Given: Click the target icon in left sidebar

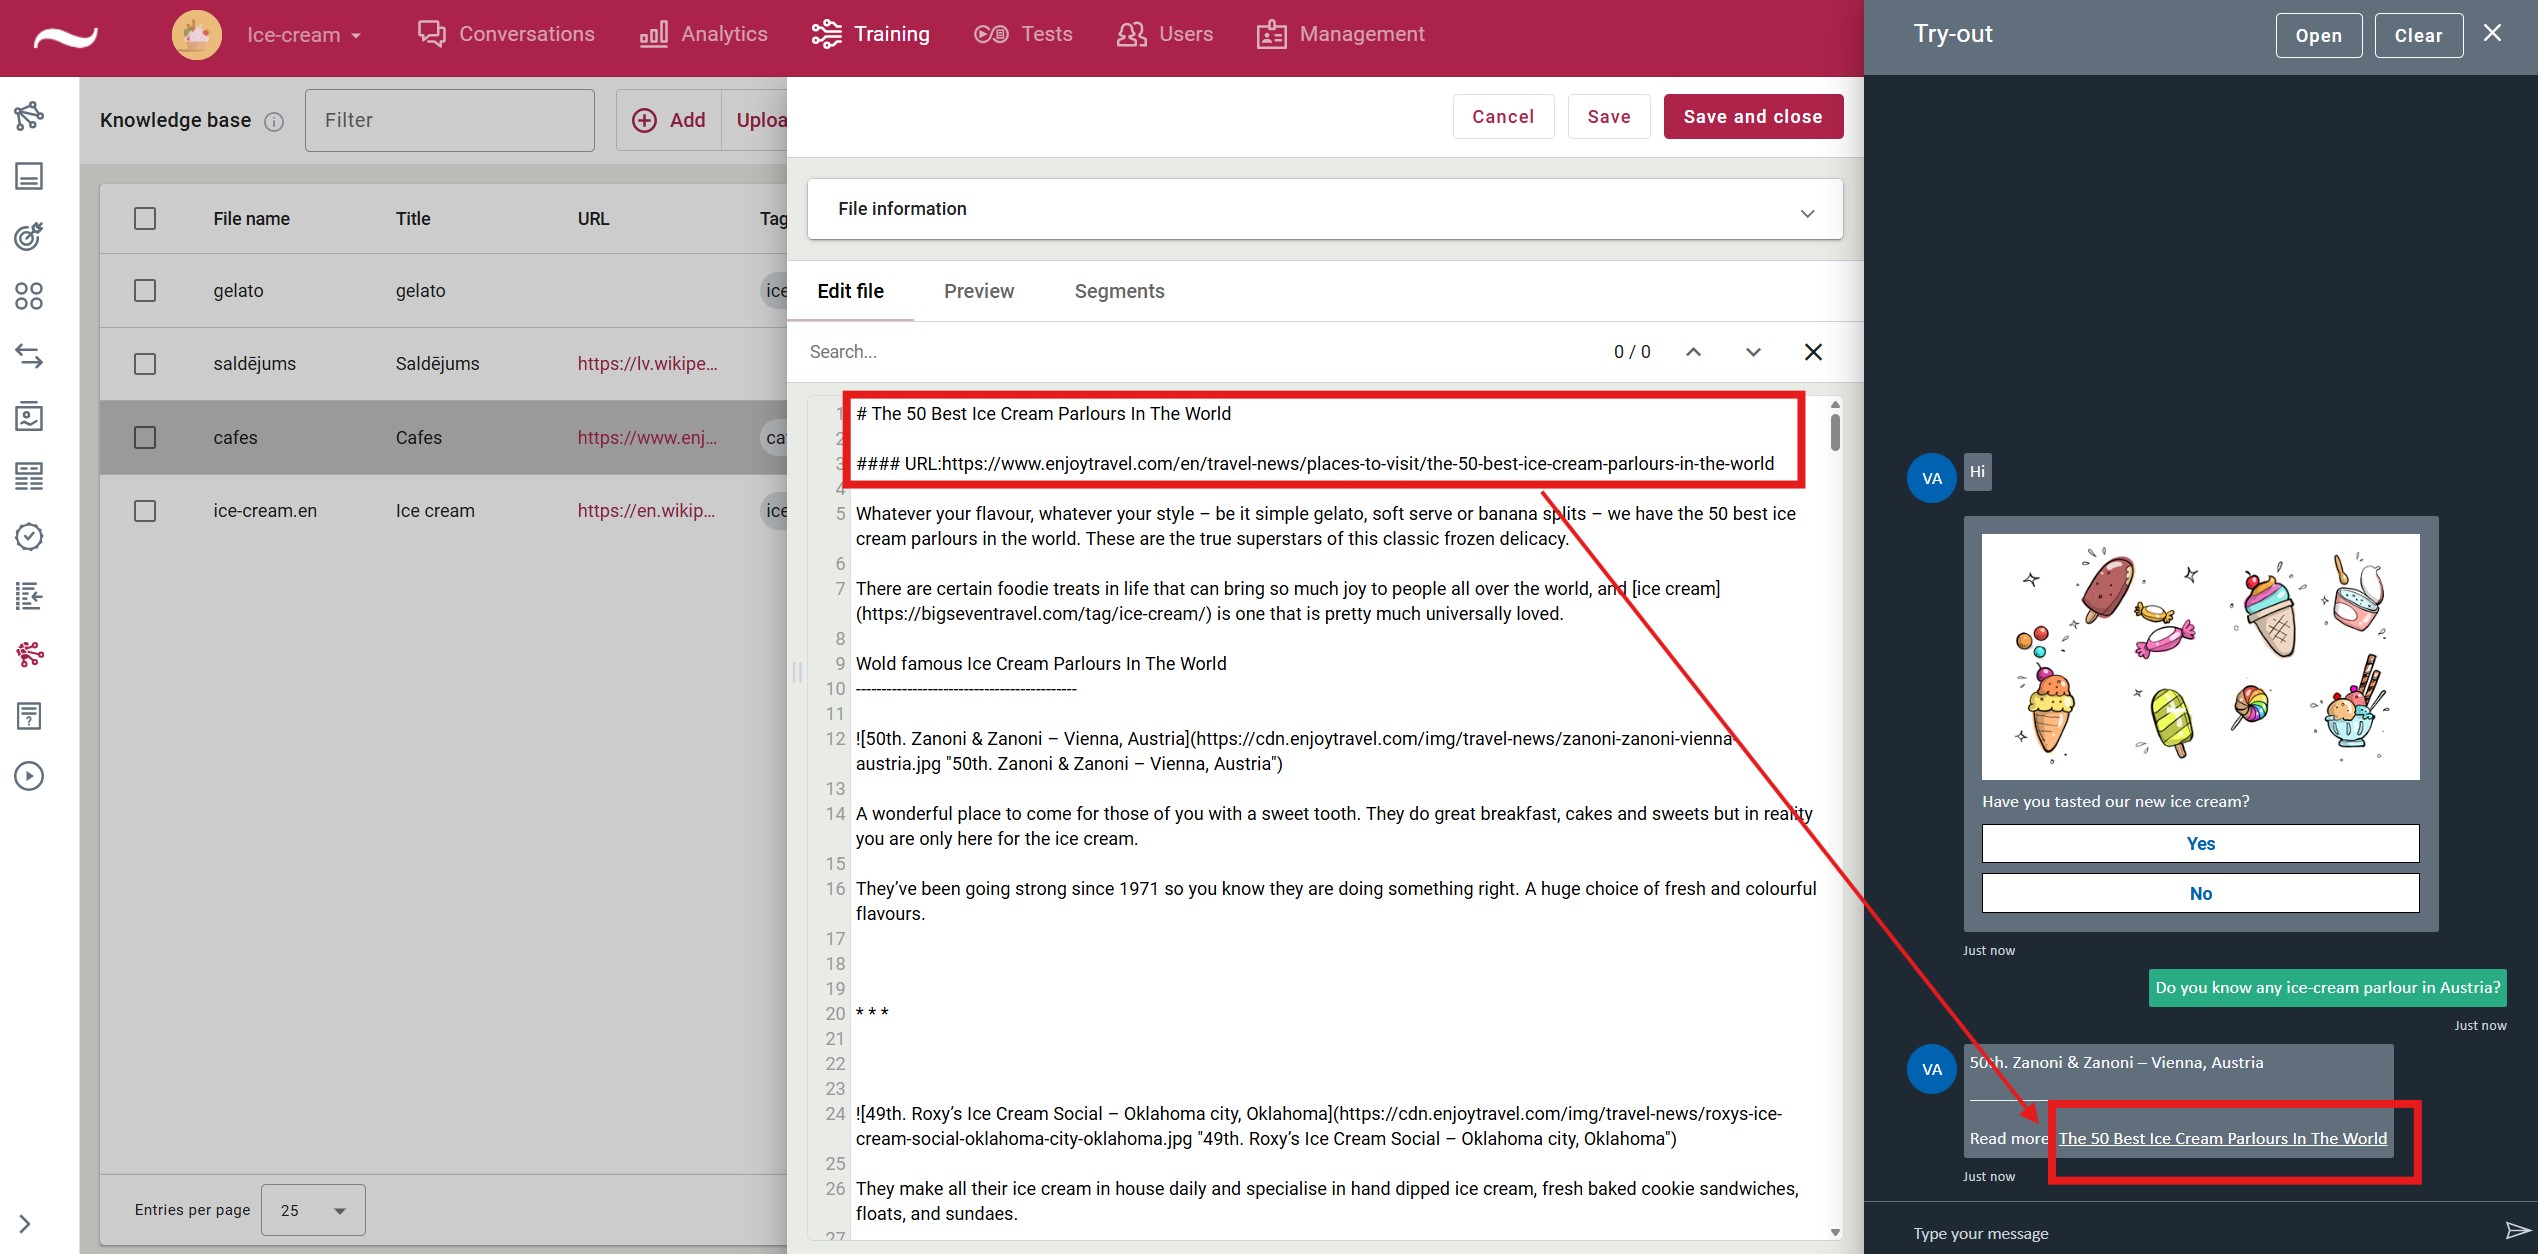Looking at the screenshot, I should point(29,236).
